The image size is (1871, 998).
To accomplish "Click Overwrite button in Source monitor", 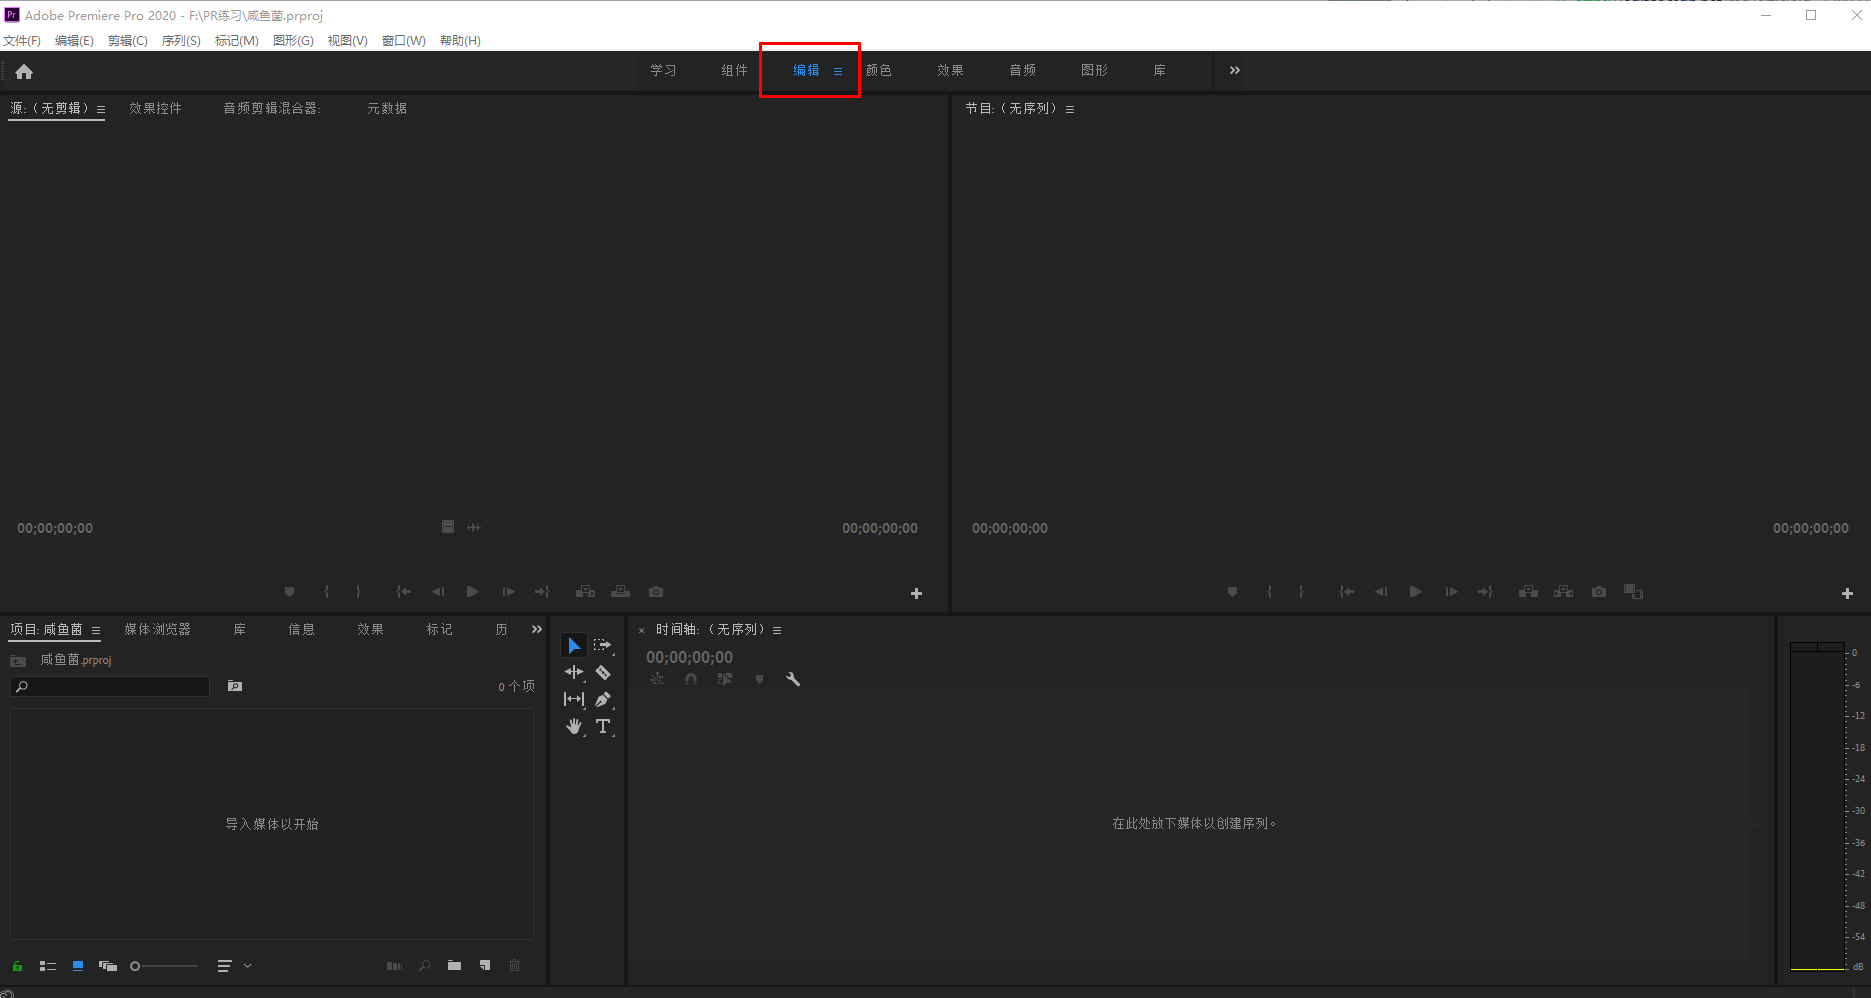I will click(621, 592).
